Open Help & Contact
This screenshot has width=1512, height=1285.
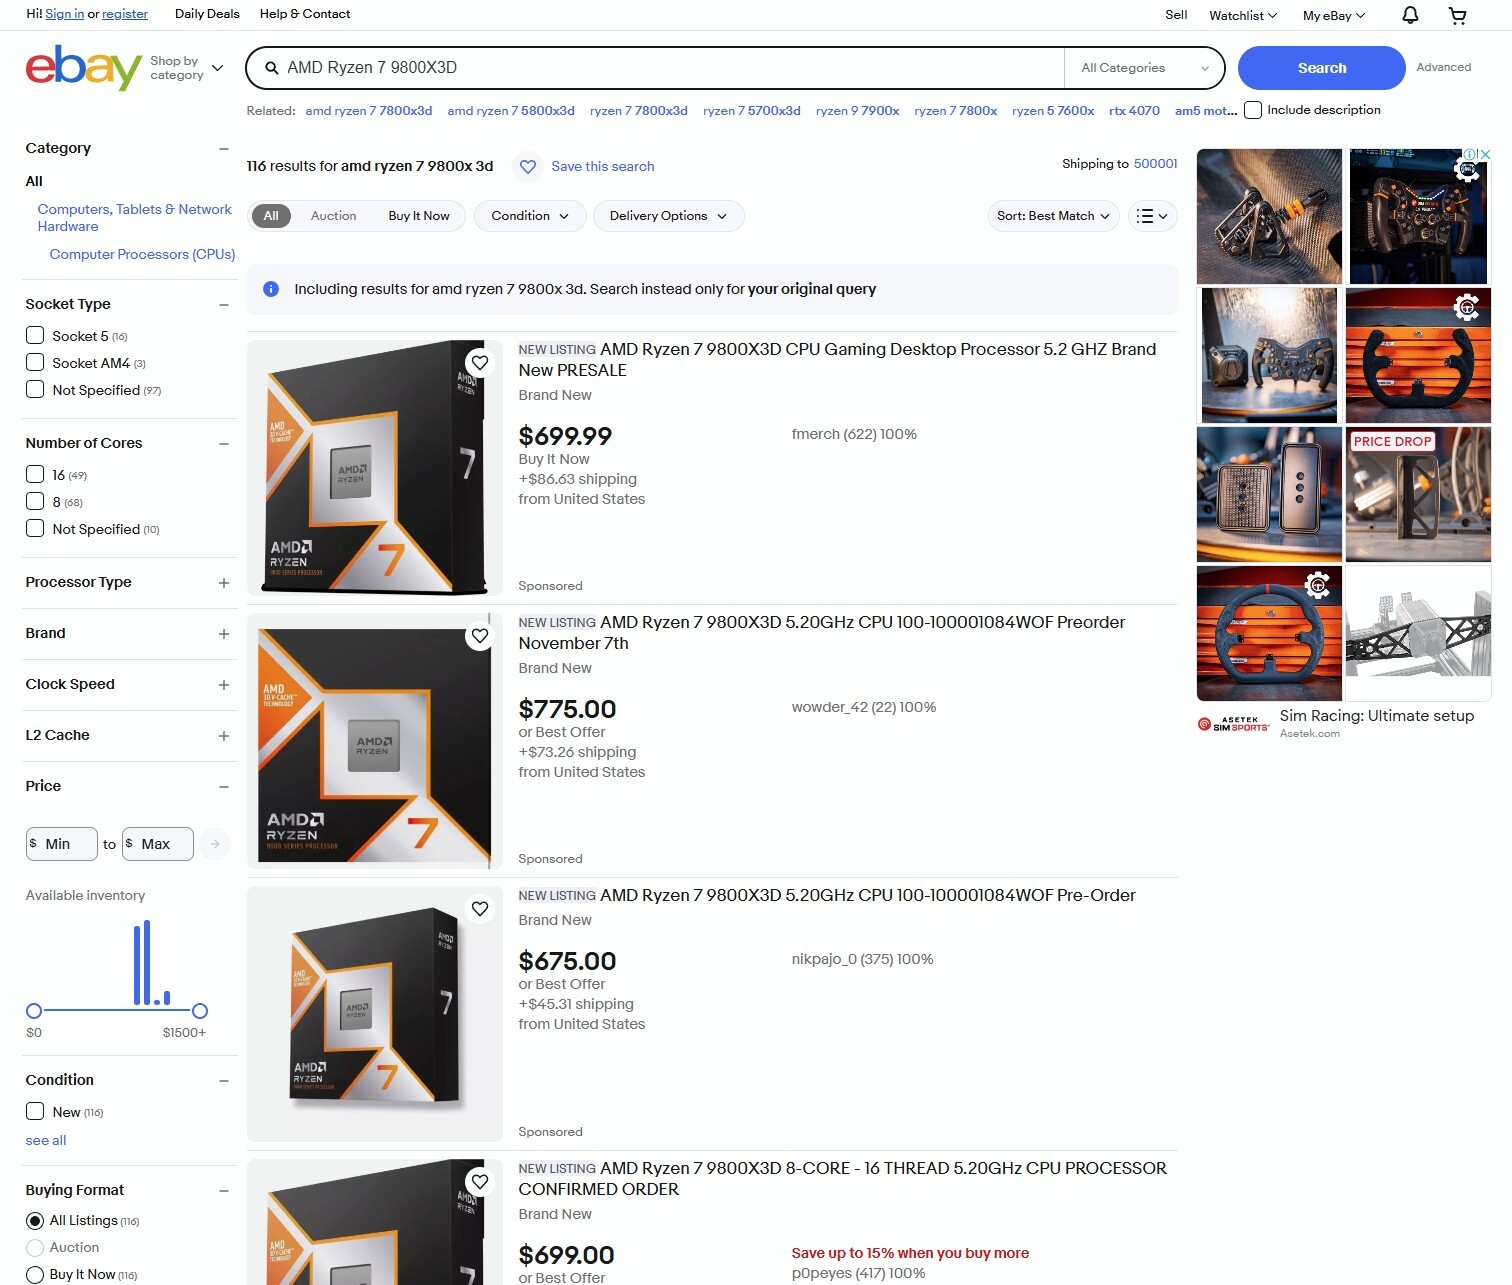tap(305, 14)
